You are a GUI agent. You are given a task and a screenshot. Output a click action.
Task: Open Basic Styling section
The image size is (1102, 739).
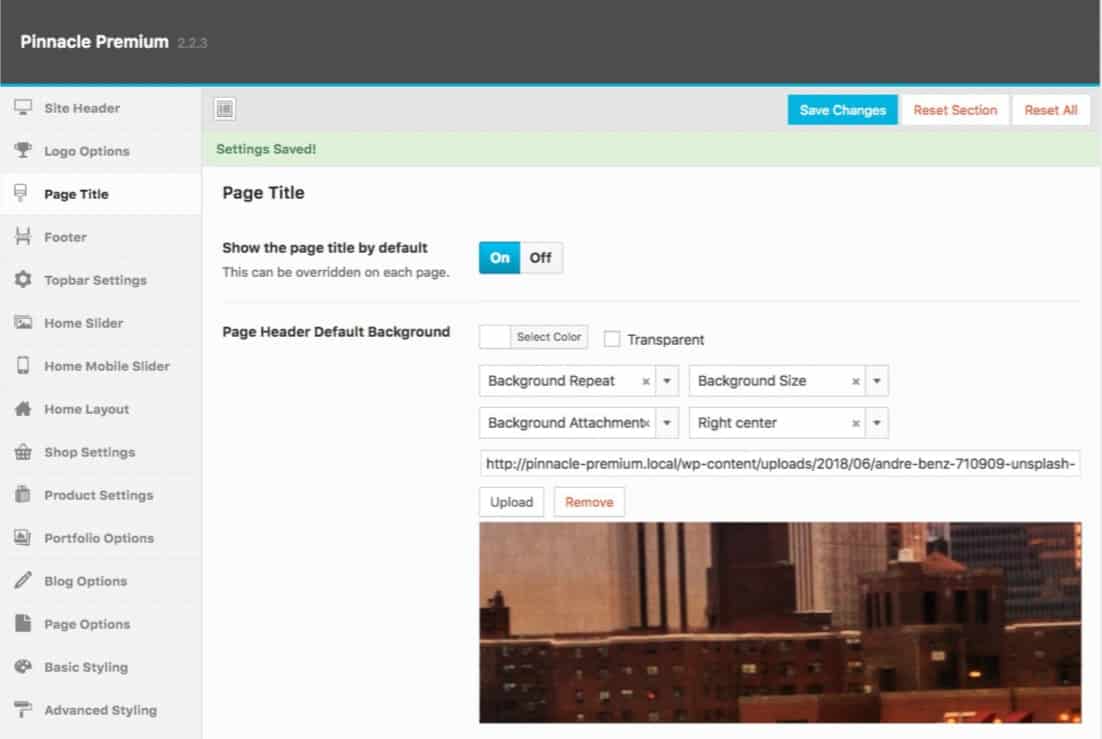point(101,666)
